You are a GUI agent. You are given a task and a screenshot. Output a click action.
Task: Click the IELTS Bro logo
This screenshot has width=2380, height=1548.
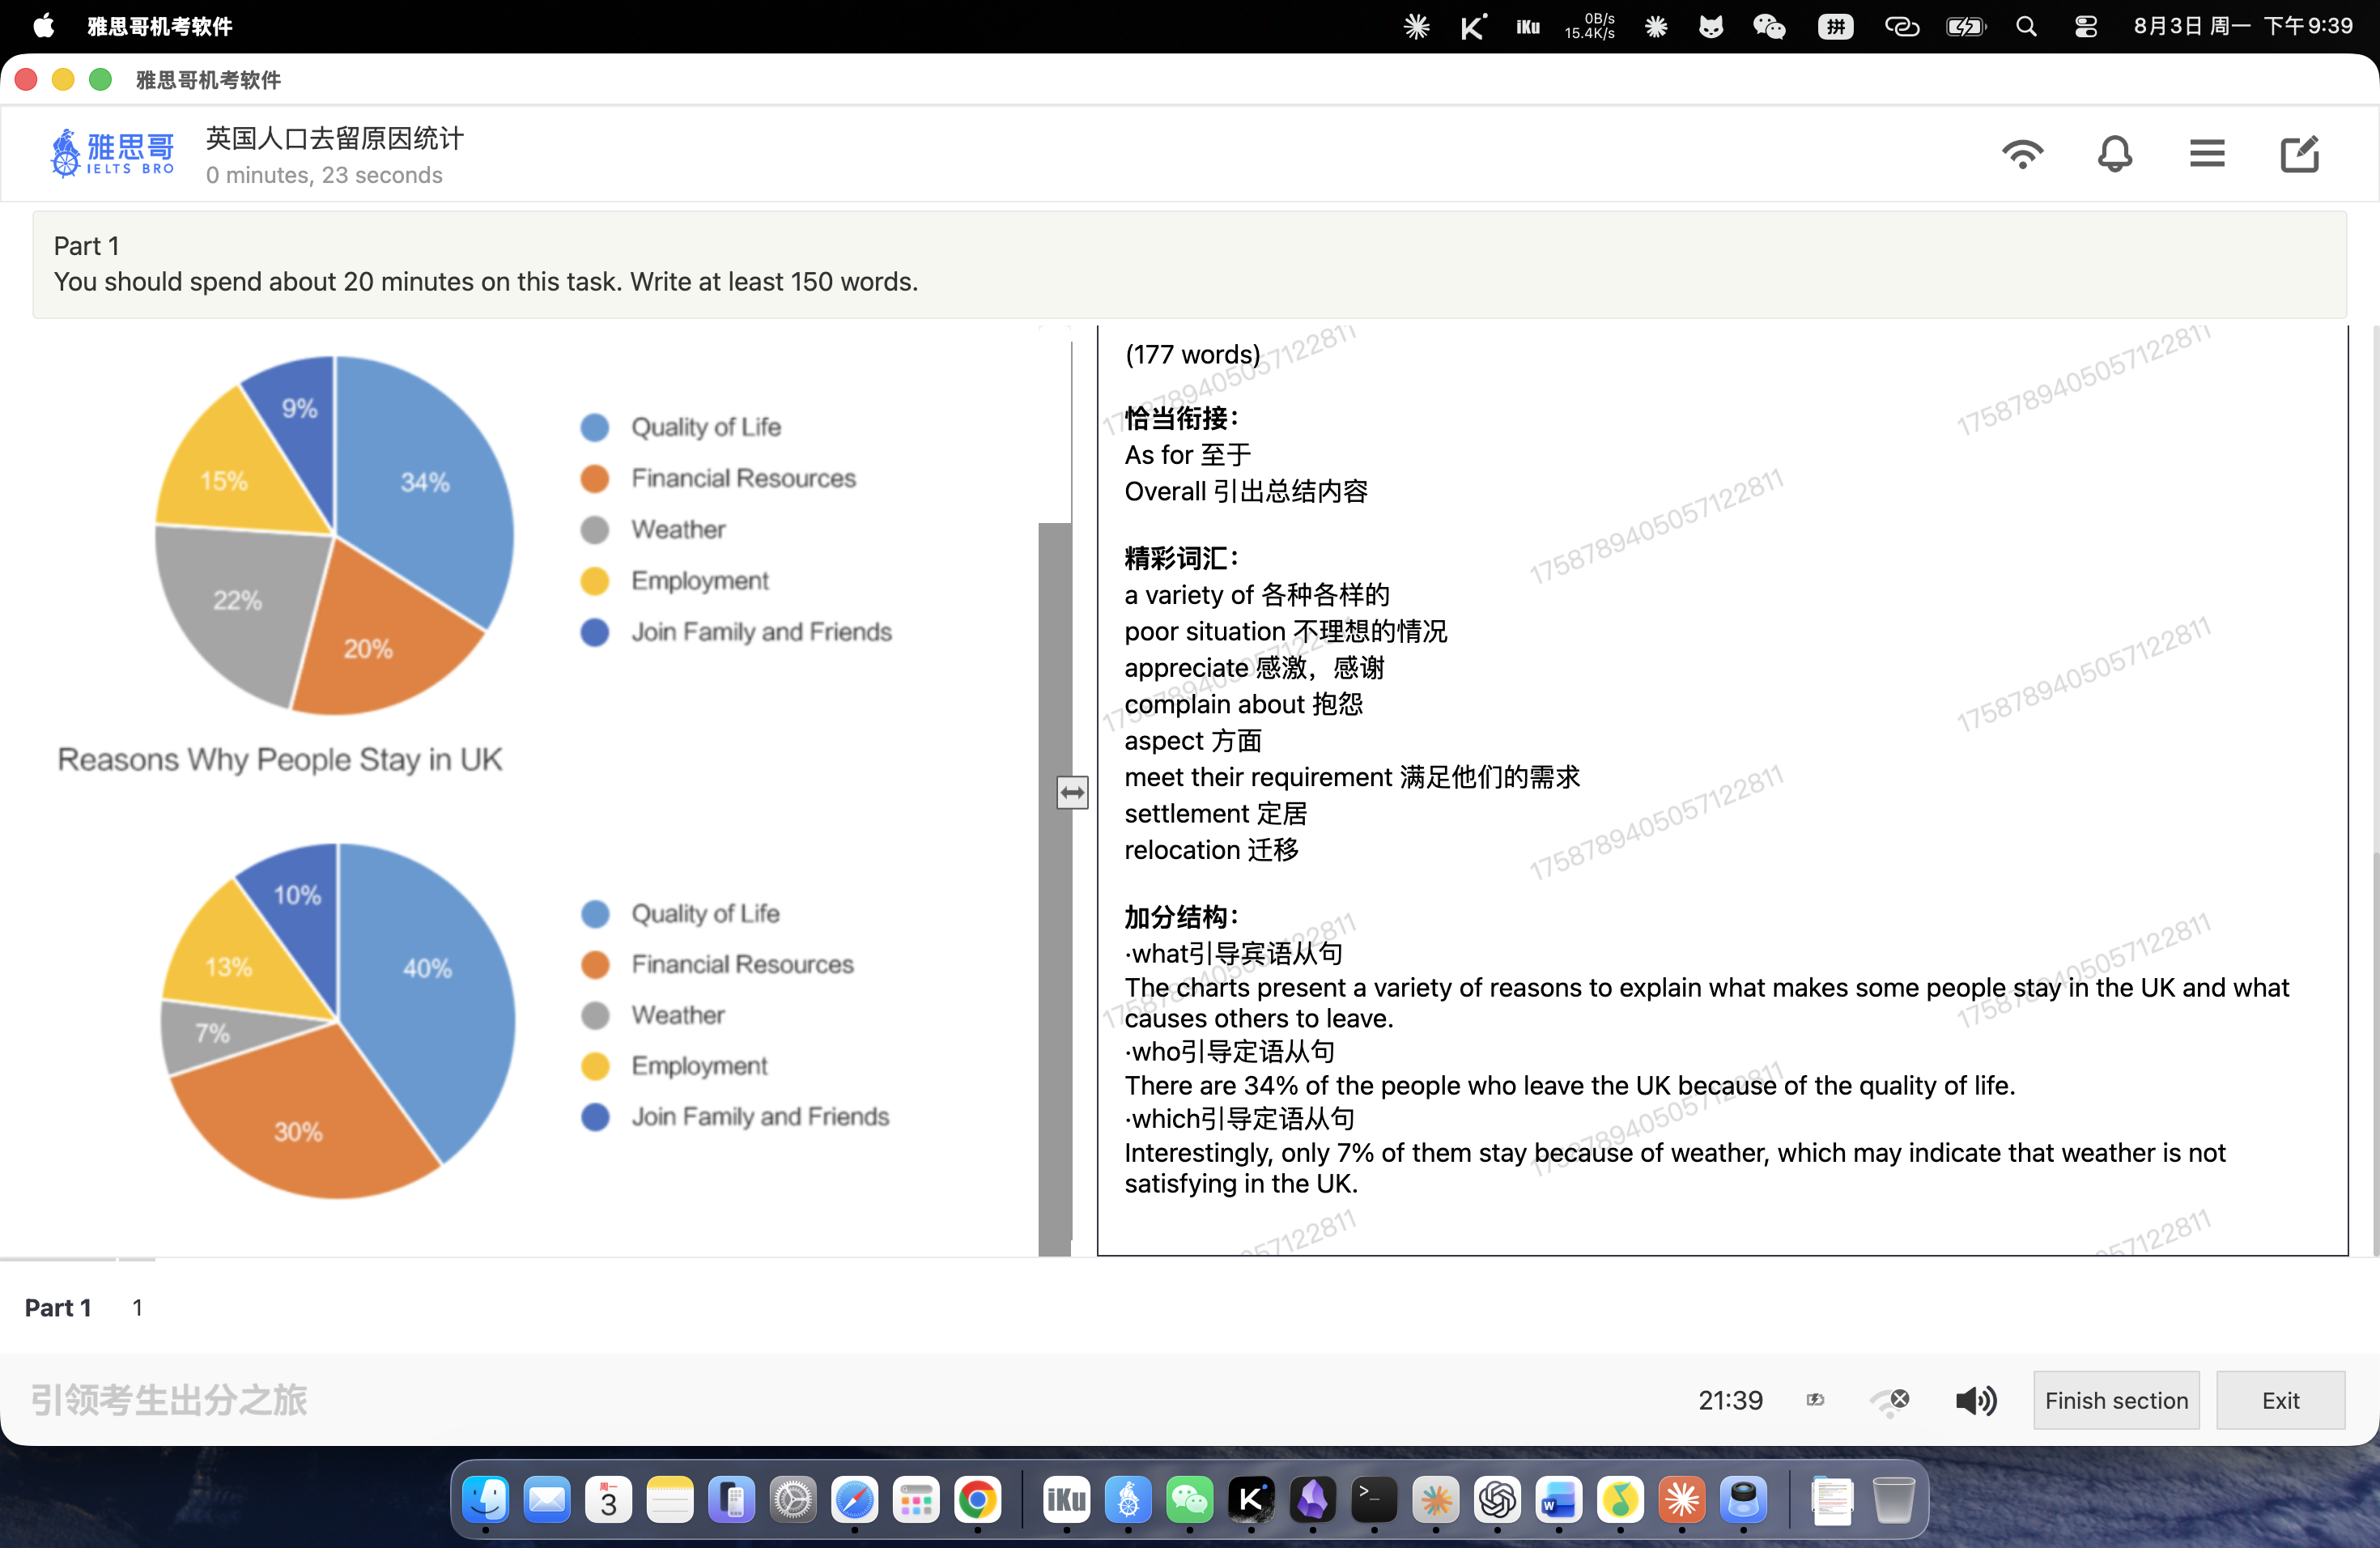[112, 154]
